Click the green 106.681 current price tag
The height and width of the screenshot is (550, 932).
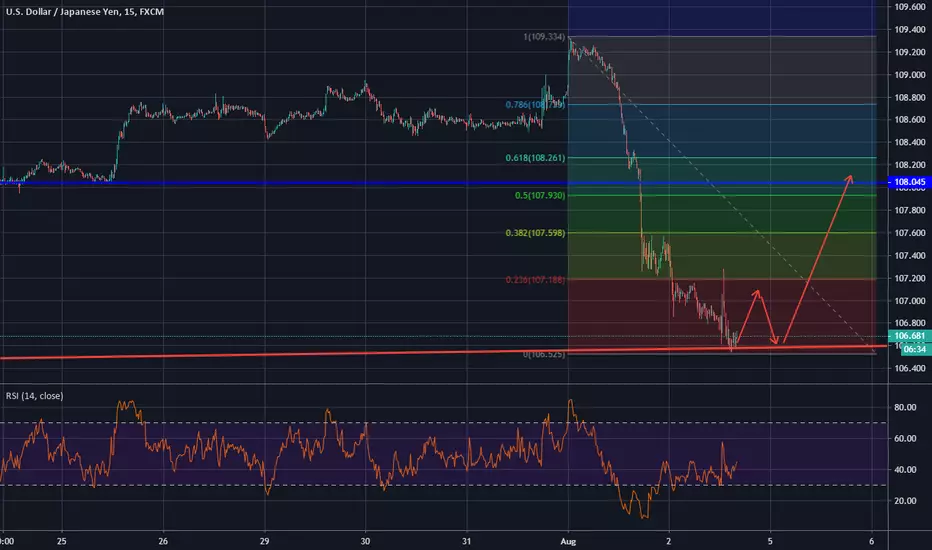tap(909, 336)
